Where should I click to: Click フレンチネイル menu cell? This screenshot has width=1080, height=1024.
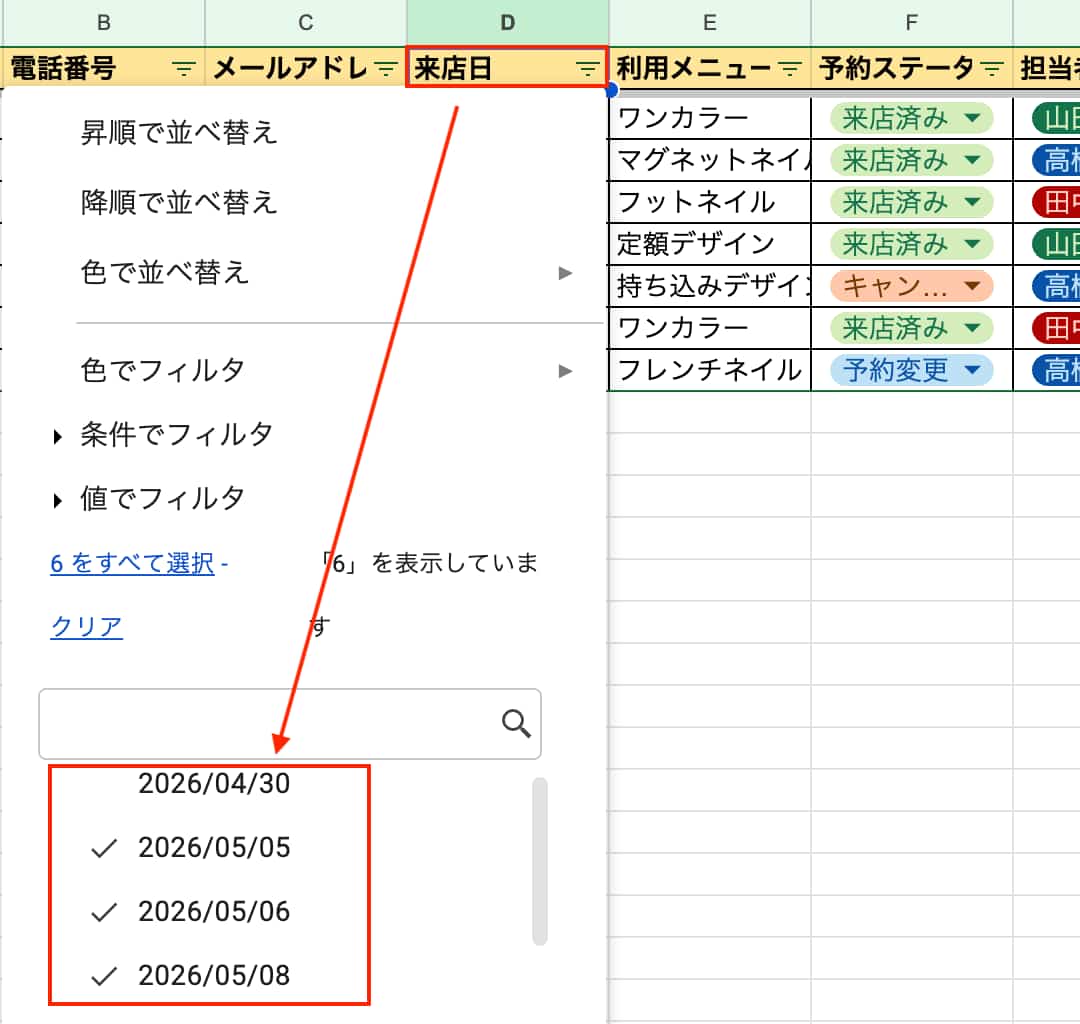710,370
